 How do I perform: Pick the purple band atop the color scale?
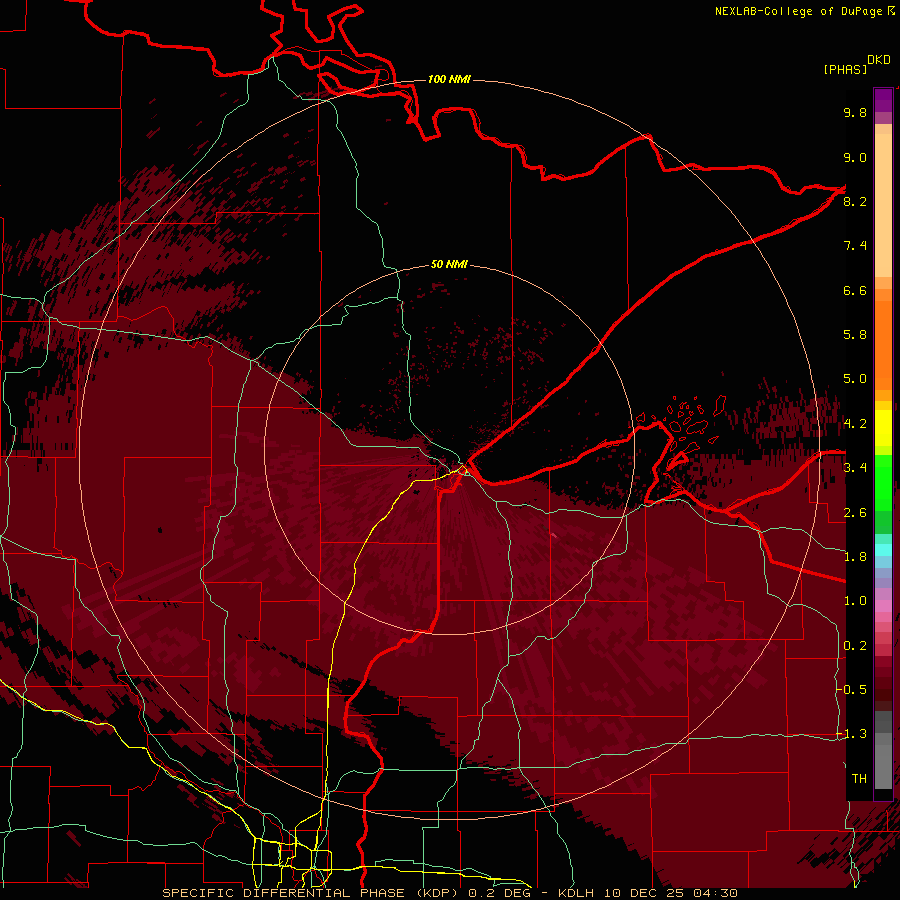point(883,100)
